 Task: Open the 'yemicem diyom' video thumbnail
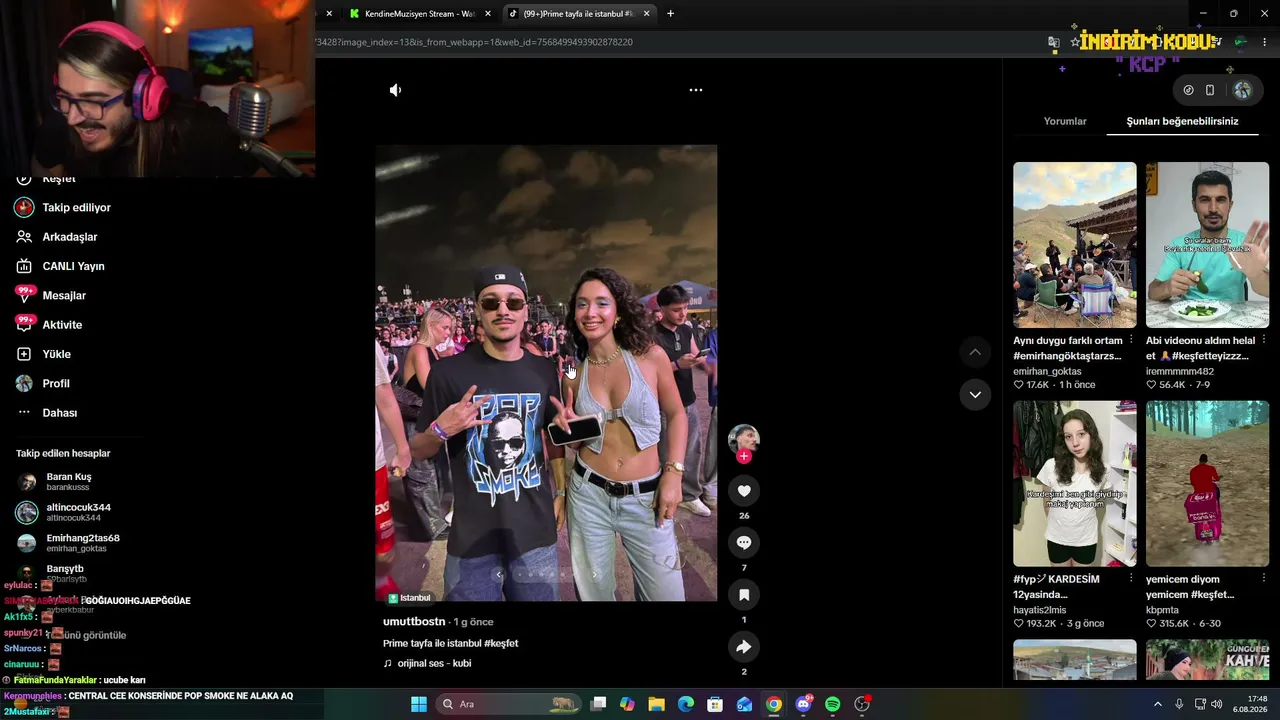(1208, 484)
